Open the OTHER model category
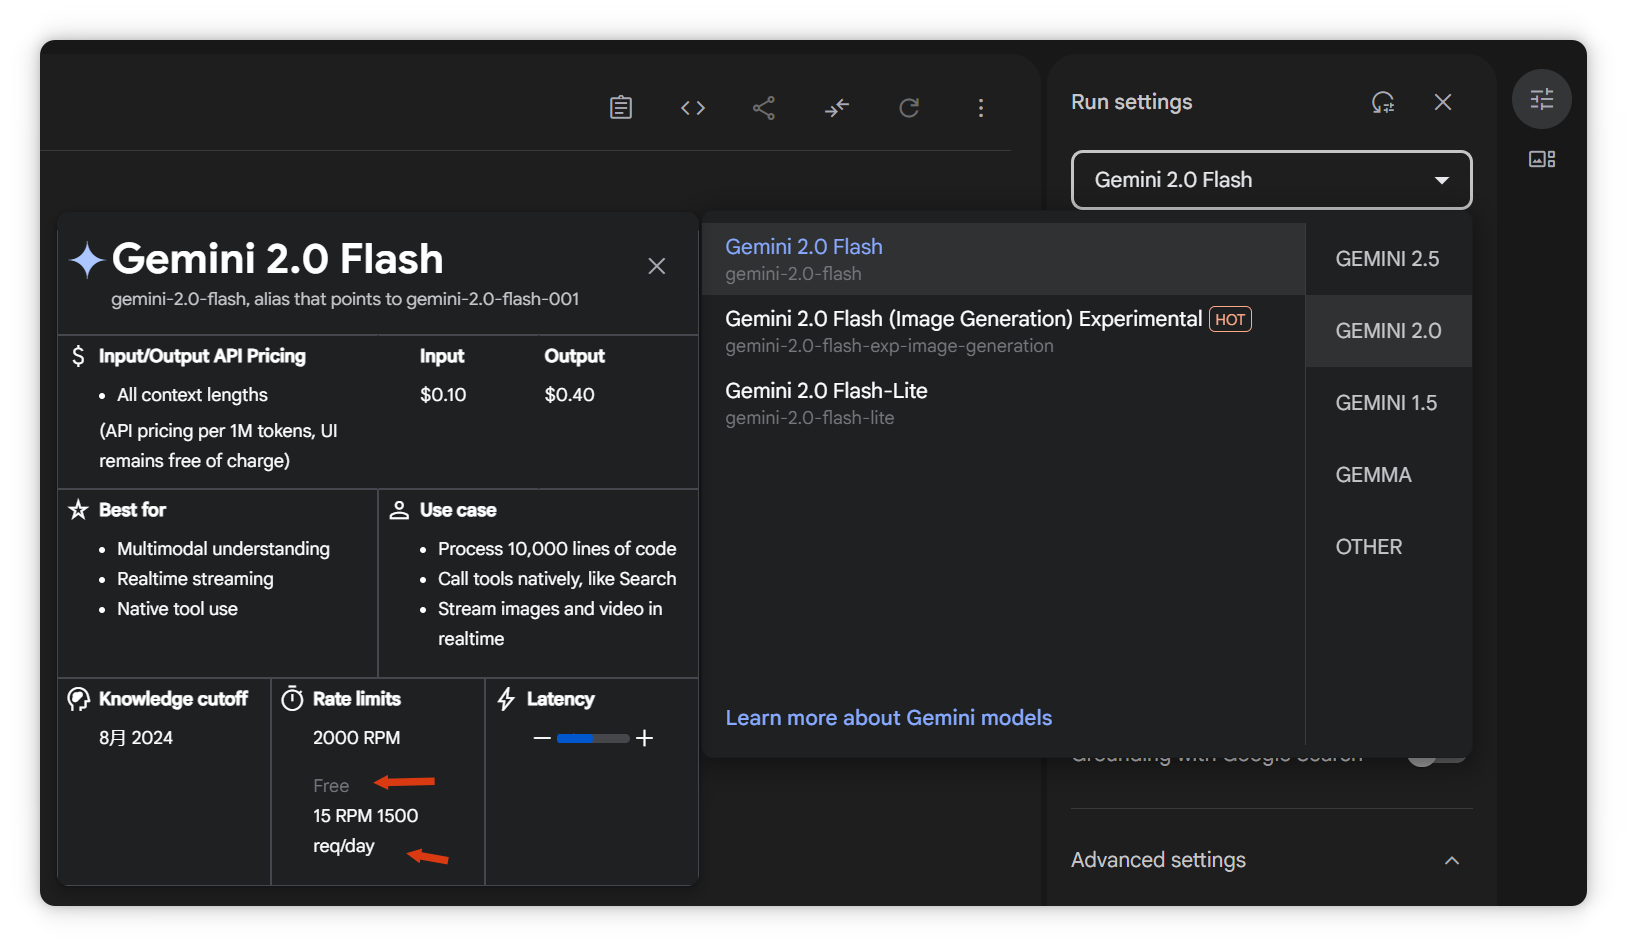Image resolution: width=1627 pixels, height=946 pixels. [1368, 547]
